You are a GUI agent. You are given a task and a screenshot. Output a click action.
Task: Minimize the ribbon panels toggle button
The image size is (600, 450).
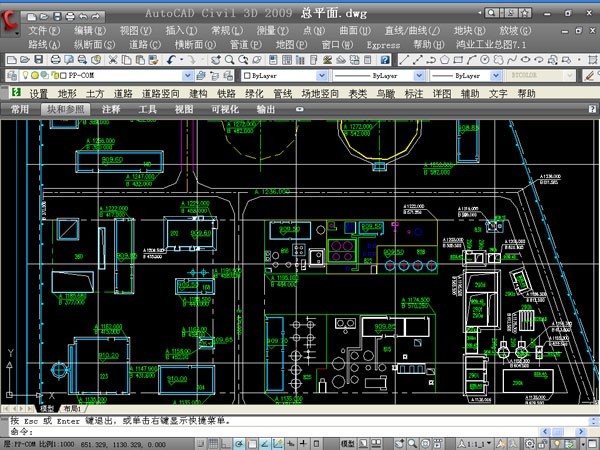pyautogui.click(x=300, y=109)
